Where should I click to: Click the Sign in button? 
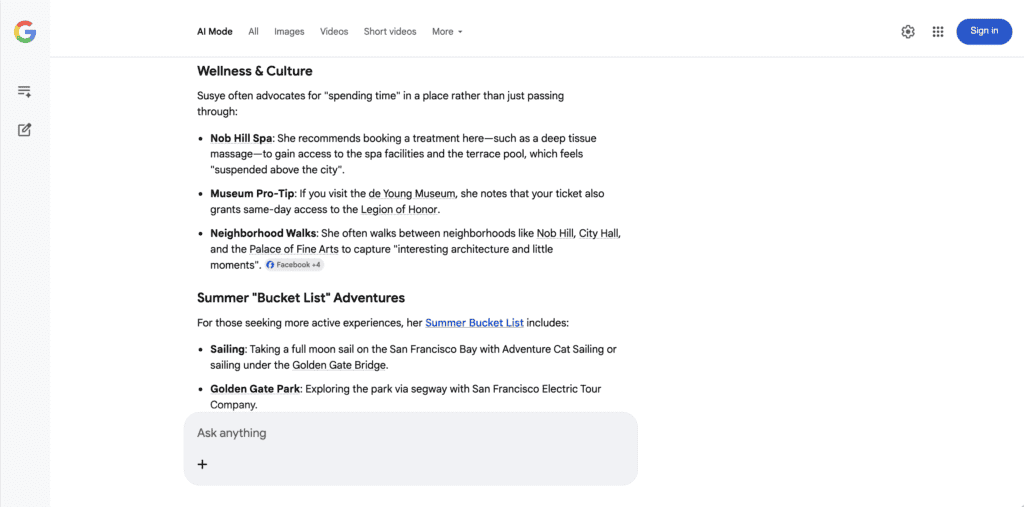click(x=984, y=31)
